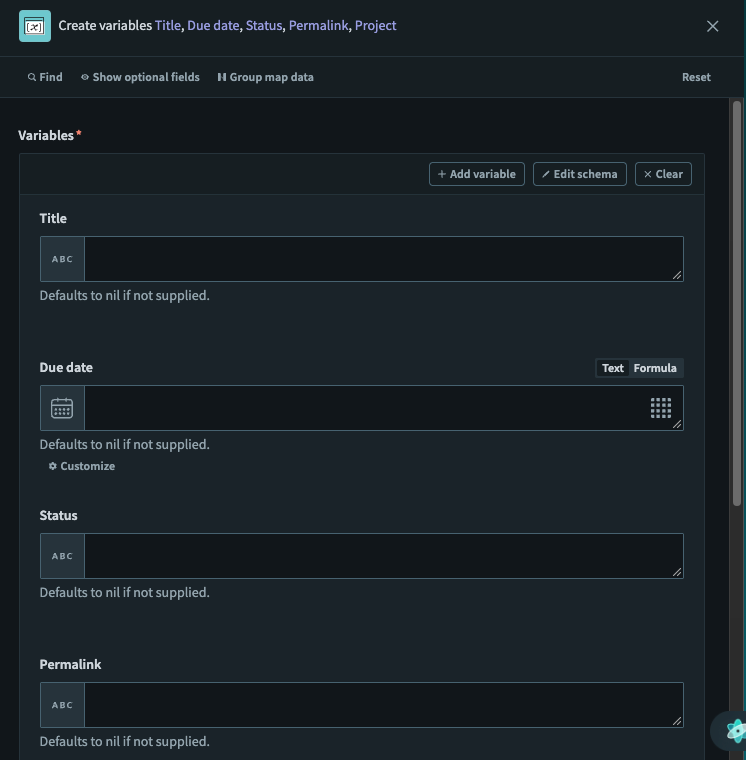Click the Reset link

pos(696,77)
